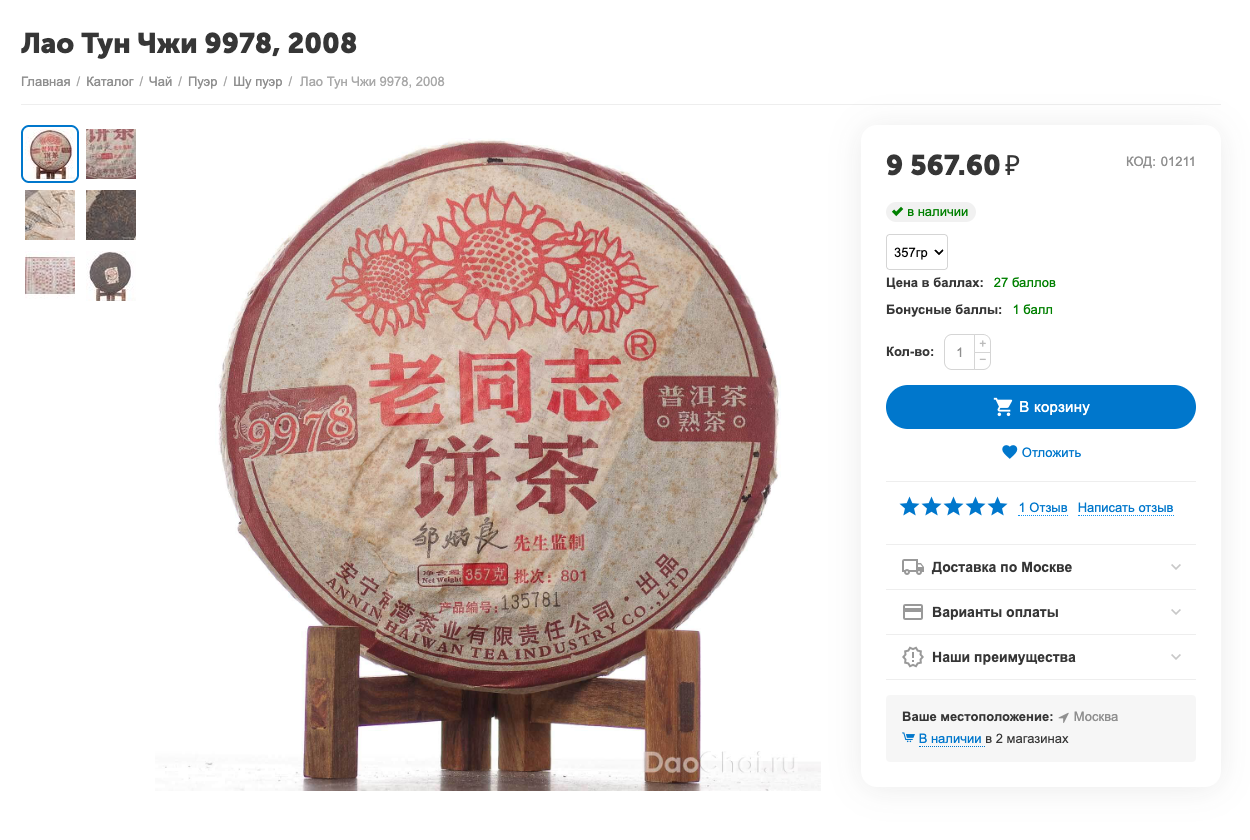Screen dimensions: 1250x840
Task: Click the location arrow icon near Москва
Action: [1064, 717]
